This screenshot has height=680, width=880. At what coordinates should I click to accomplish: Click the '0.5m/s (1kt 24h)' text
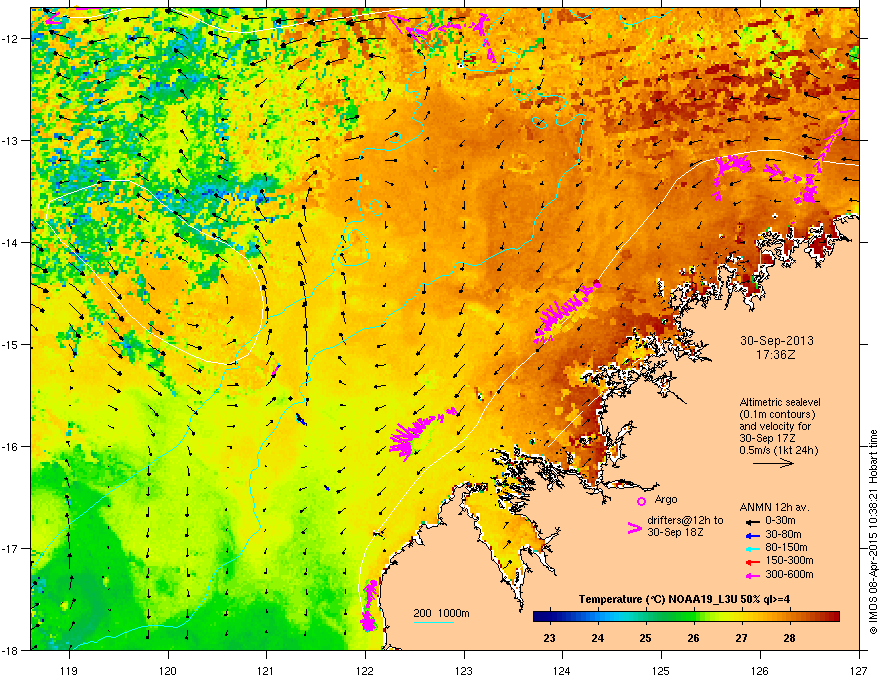pos(778,450)
